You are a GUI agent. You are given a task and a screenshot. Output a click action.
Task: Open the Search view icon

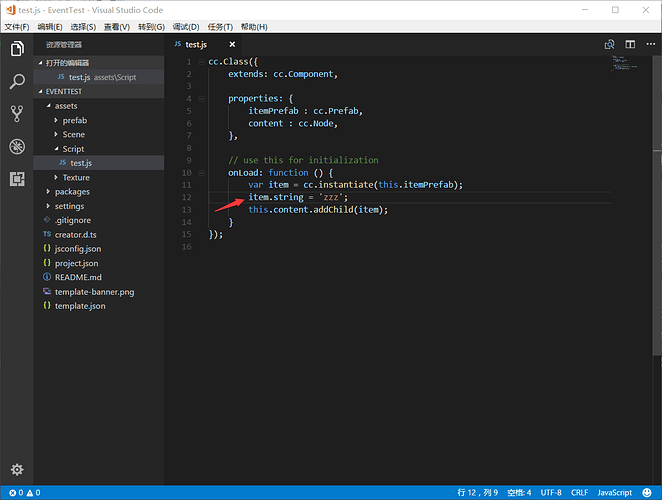[x=17, y=81]
